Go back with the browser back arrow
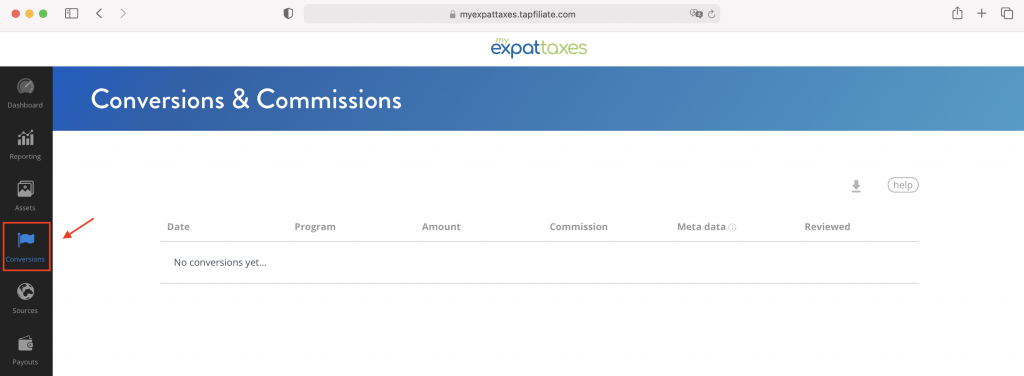Viewport: 1024px width, 376px height. point(99,13)
